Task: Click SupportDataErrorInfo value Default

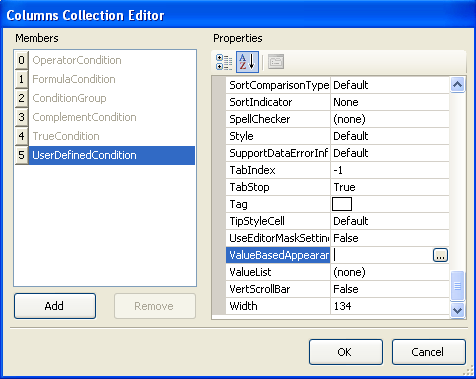Action: click(x=390, y=153)
